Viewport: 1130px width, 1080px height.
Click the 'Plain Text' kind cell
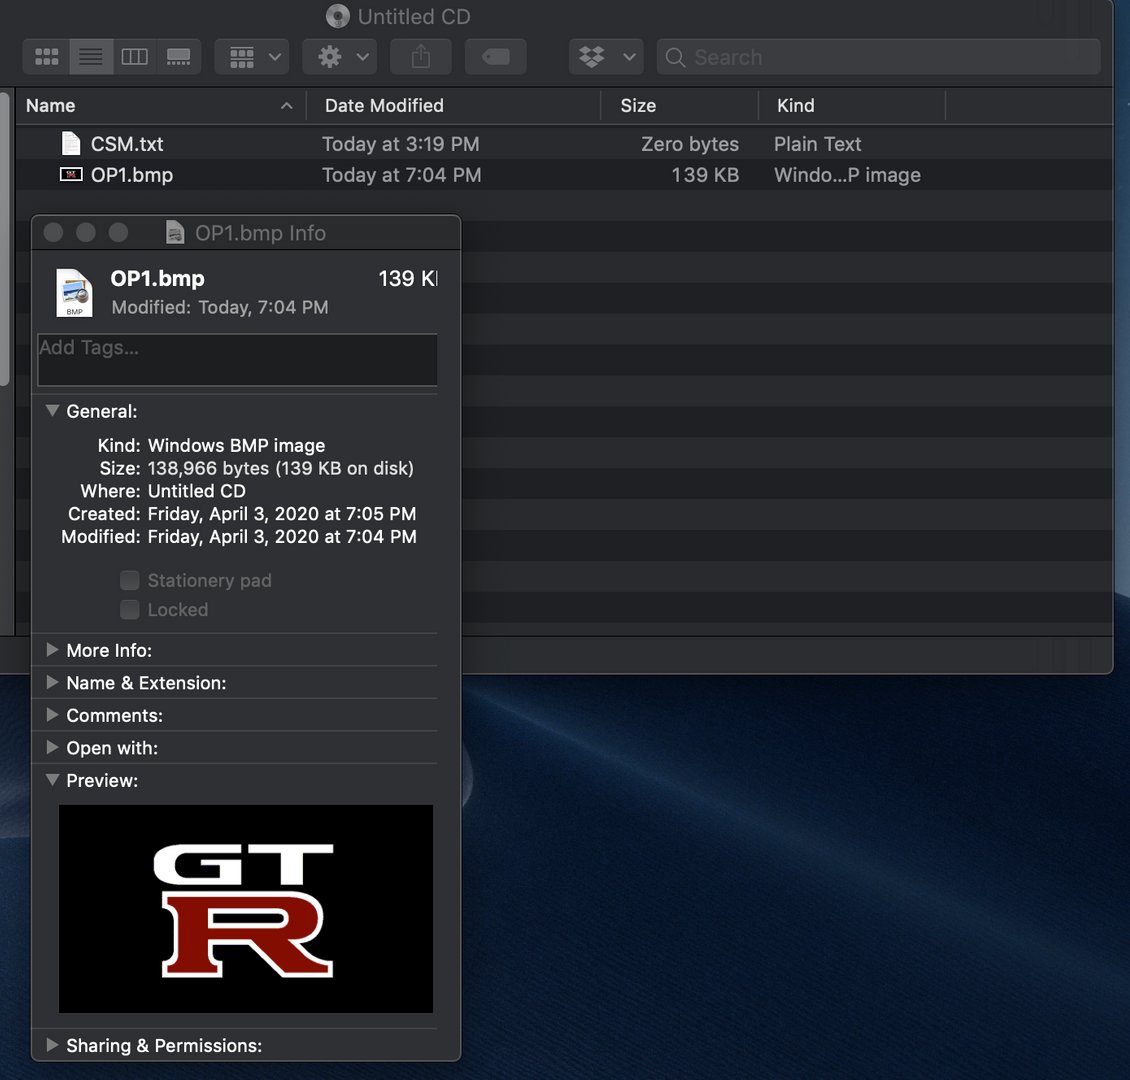coord(817,144)
